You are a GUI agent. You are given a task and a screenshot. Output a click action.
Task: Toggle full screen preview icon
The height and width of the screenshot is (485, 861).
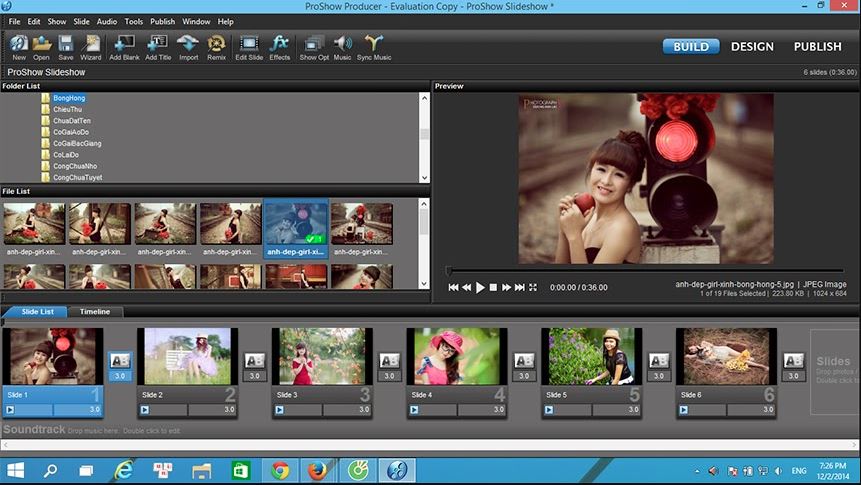coord(533,287)
